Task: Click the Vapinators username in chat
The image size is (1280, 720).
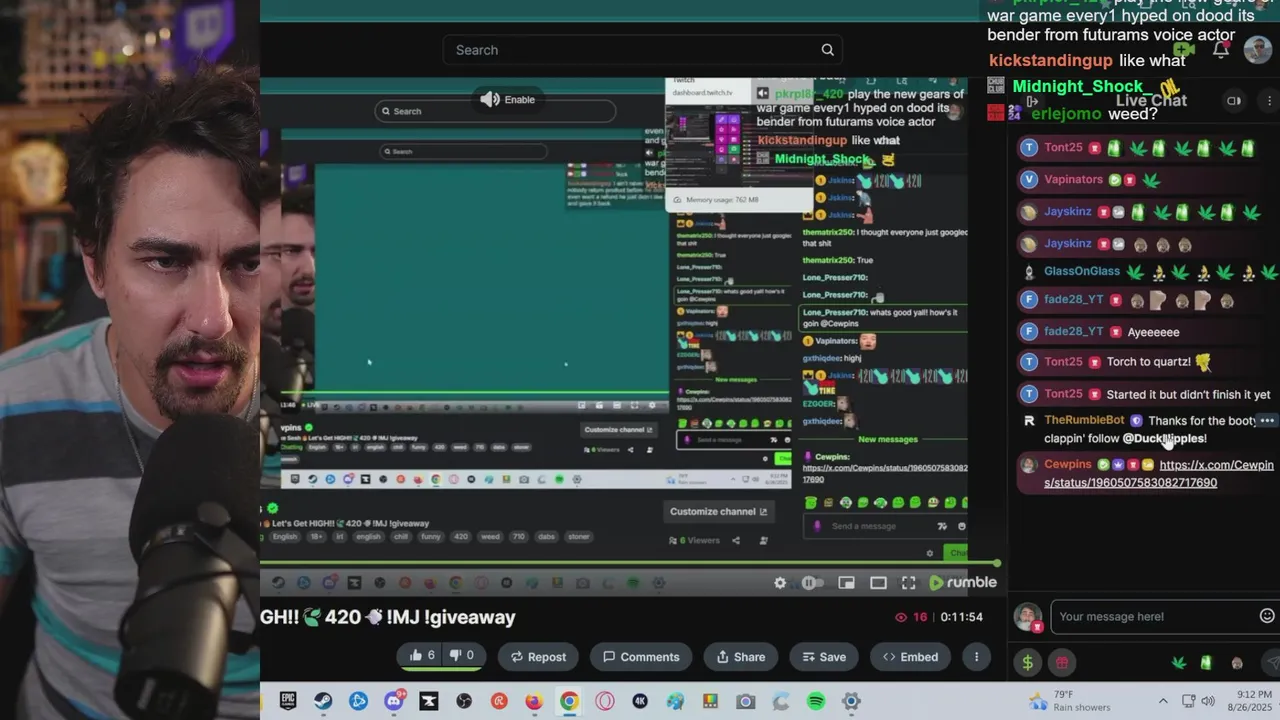Action: tap(1073, 180)
